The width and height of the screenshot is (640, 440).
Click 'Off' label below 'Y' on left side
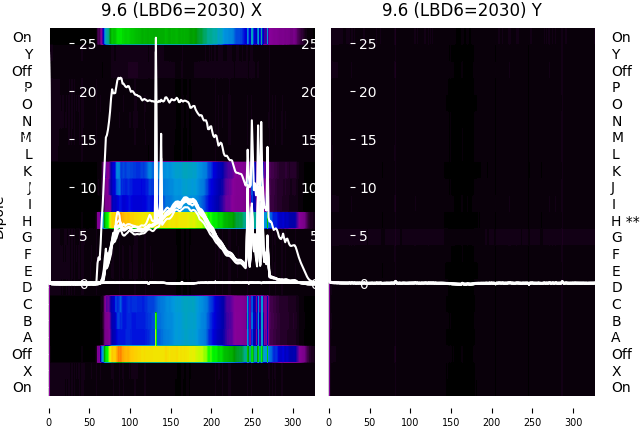click(x=22, y=71)
